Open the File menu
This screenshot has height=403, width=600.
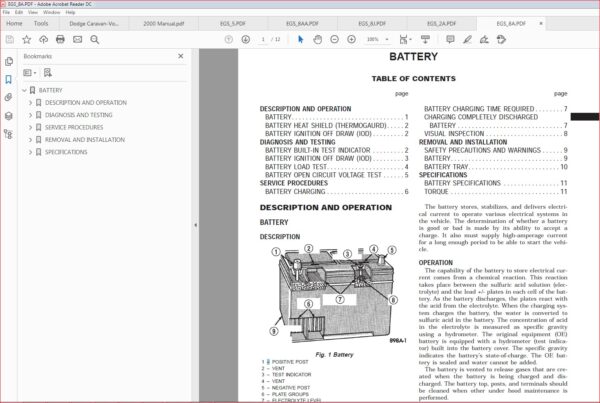(x=6, y=12)
